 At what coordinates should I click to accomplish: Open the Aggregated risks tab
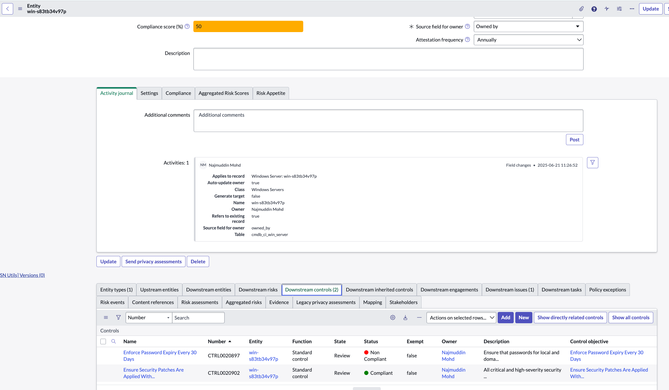point(244,302)
